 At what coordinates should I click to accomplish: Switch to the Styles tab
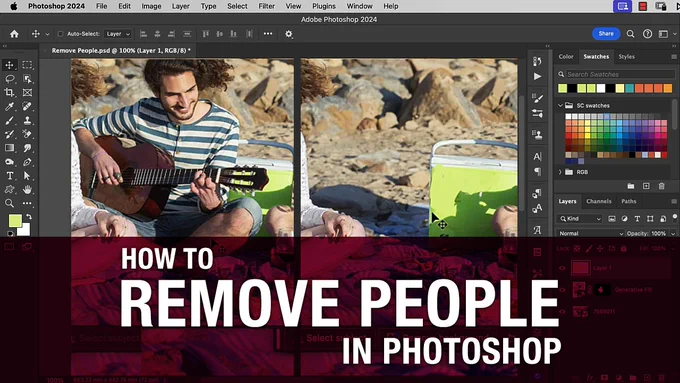coord(626,57)
